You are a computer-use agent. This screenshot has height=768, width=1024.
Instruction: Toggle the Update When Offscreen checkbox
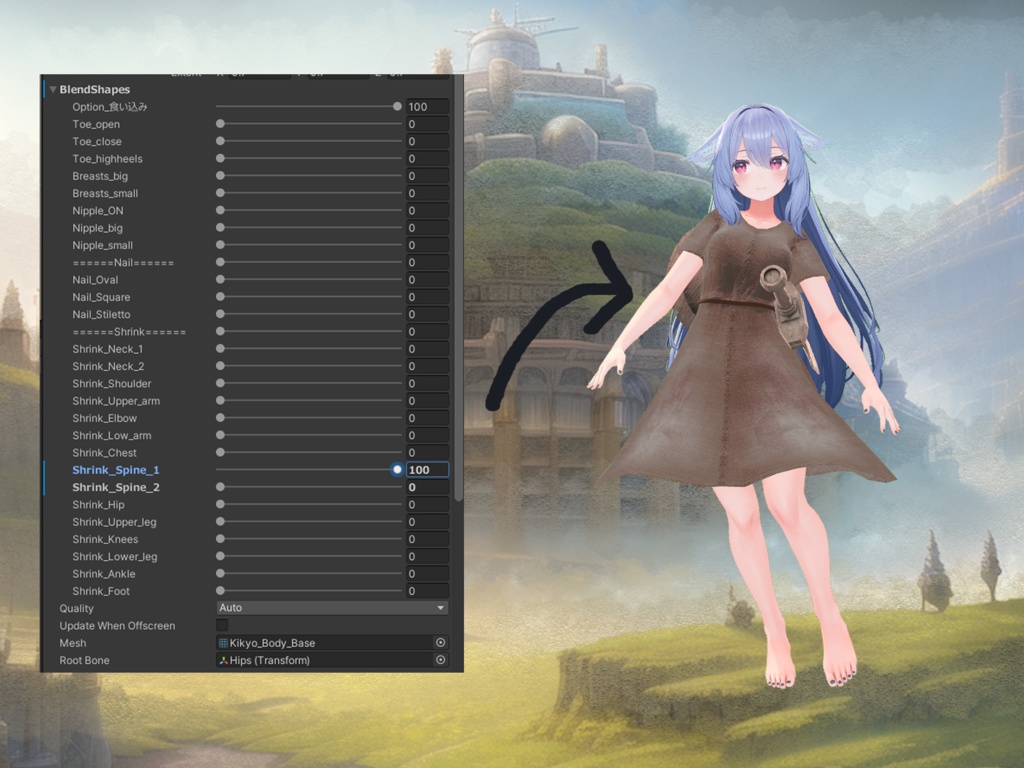[222, 625]
